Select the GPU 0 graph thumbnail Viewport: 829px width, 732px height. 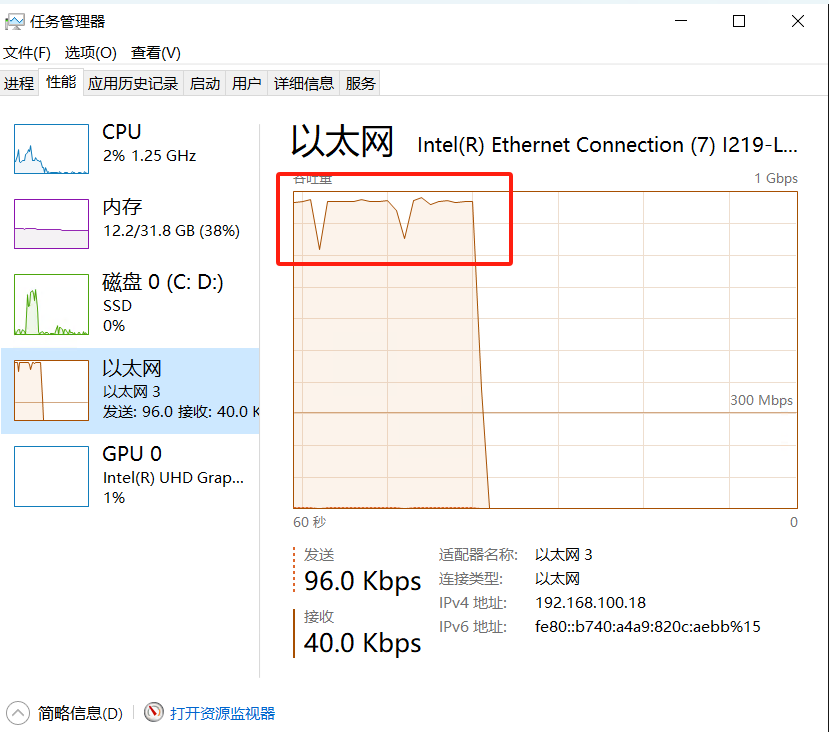point(50,476)
